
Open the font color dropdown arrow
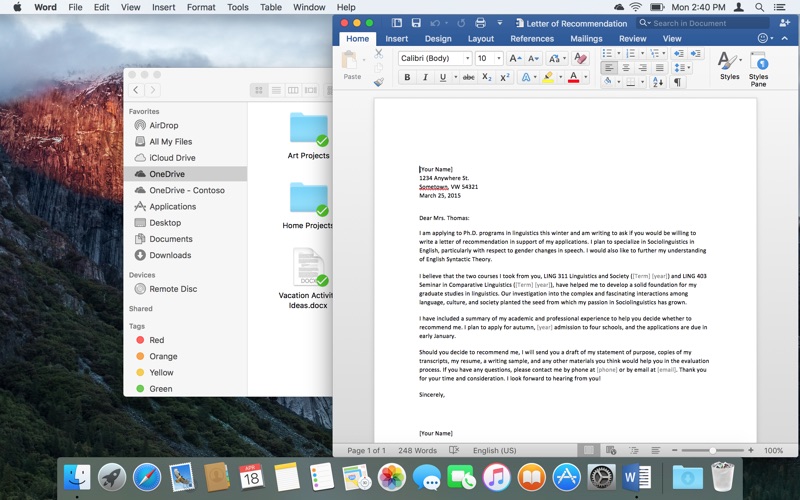pyautogui.click(x=586, y=78)
